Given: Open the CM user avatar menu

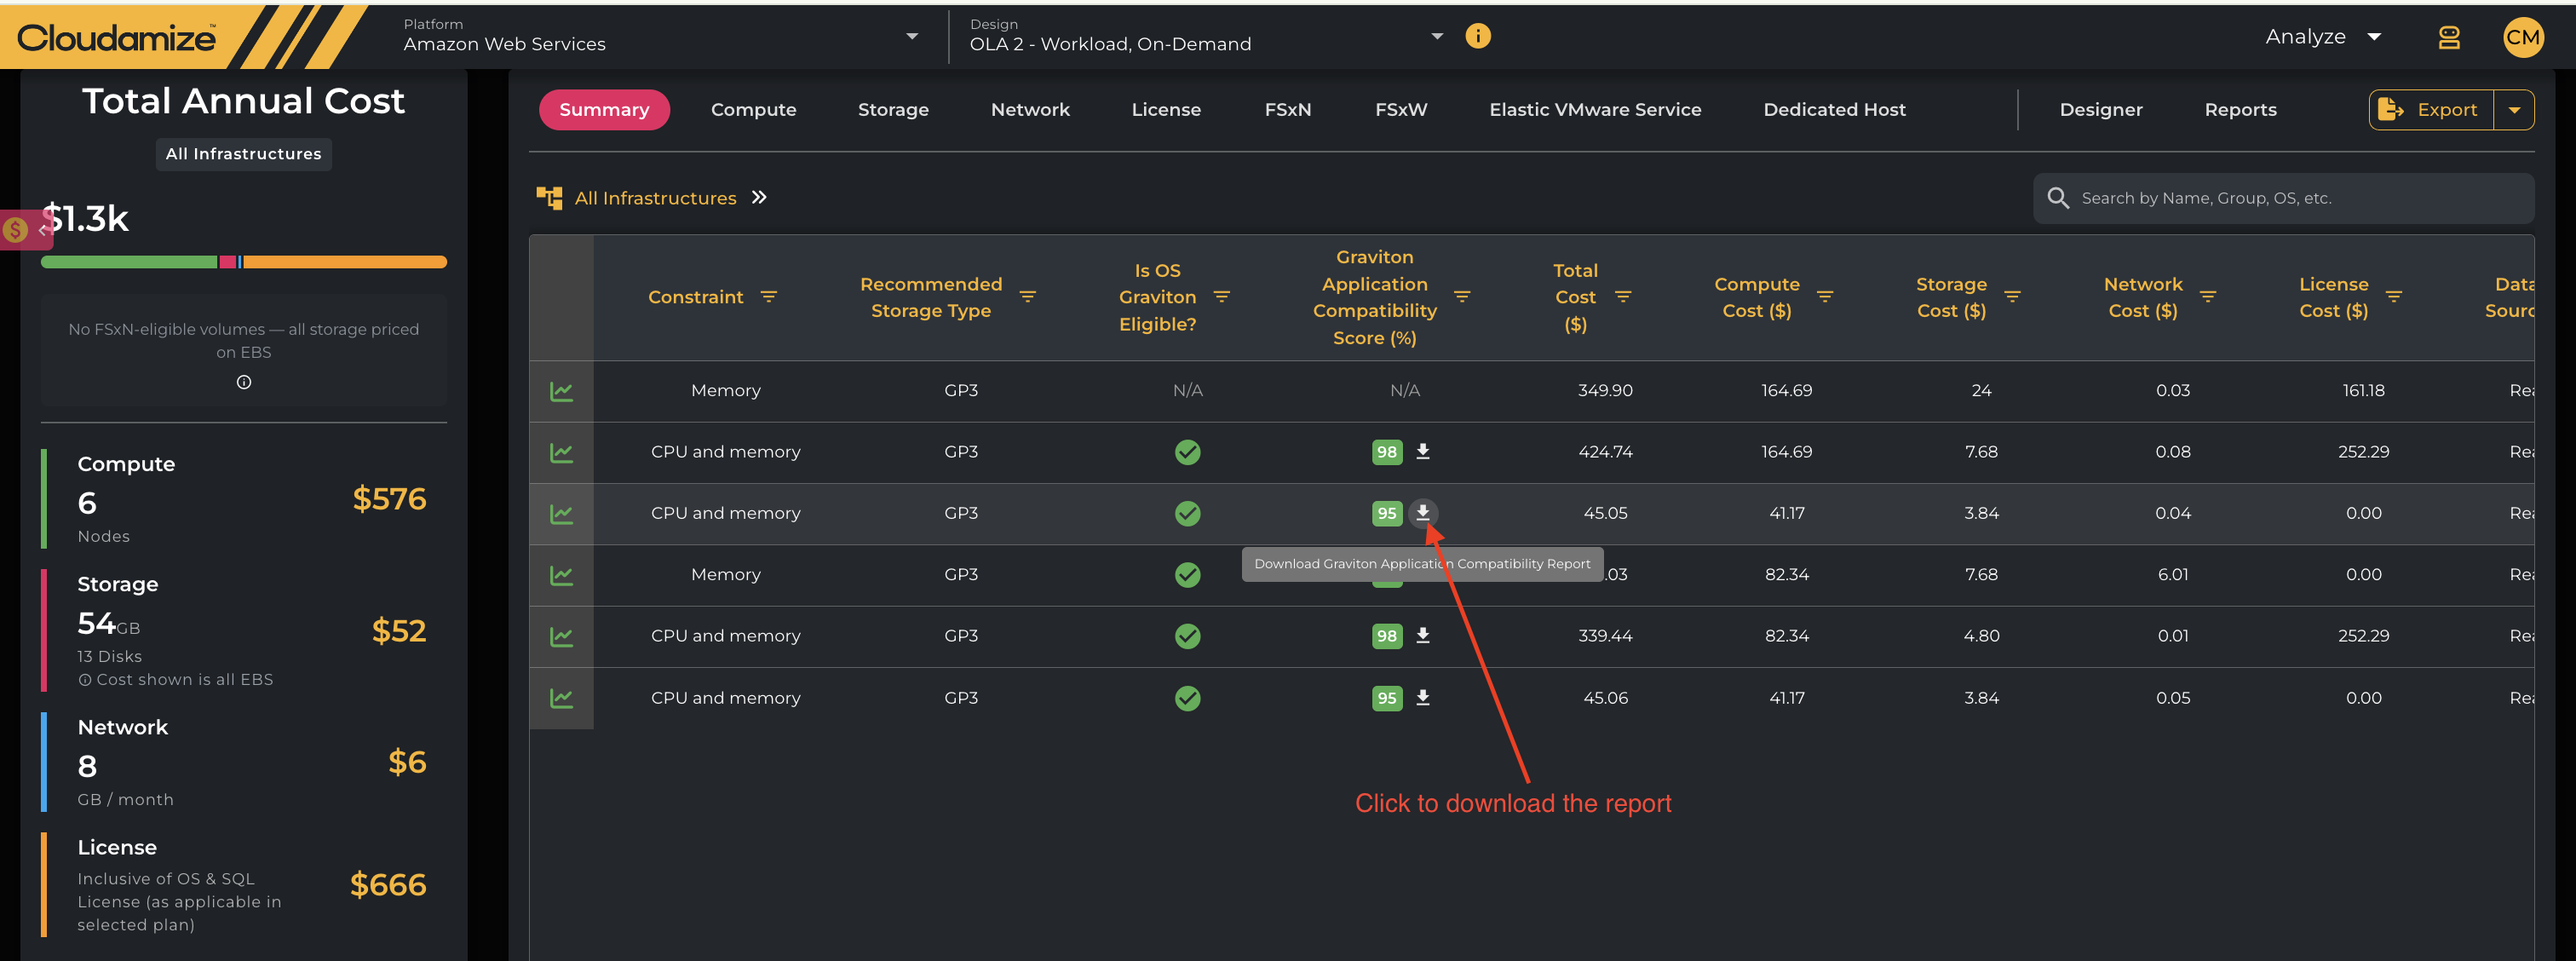Looking at the screenshot, I should [x=2522, y=37].
